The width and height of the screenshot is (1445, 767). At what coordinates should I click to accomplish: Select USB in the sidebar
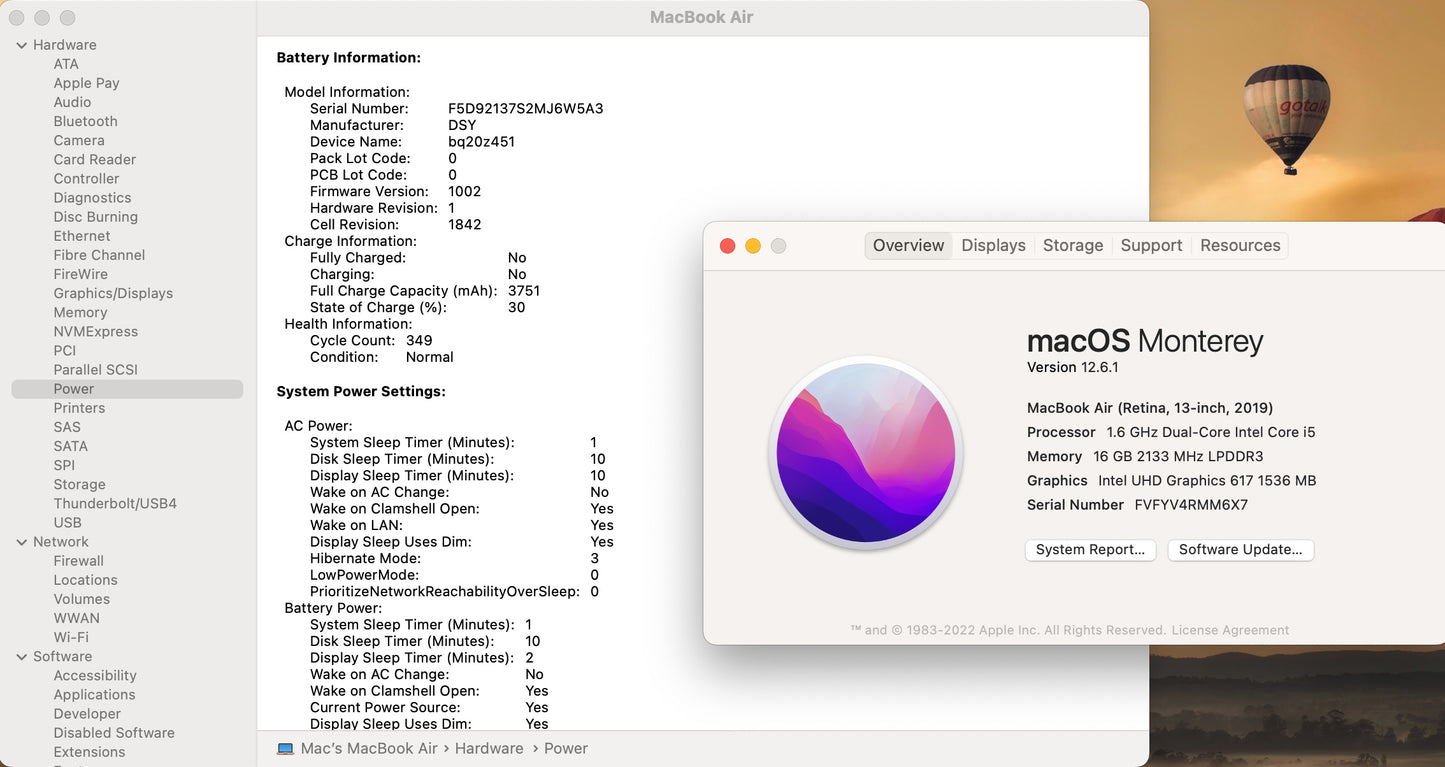[67, 522]
